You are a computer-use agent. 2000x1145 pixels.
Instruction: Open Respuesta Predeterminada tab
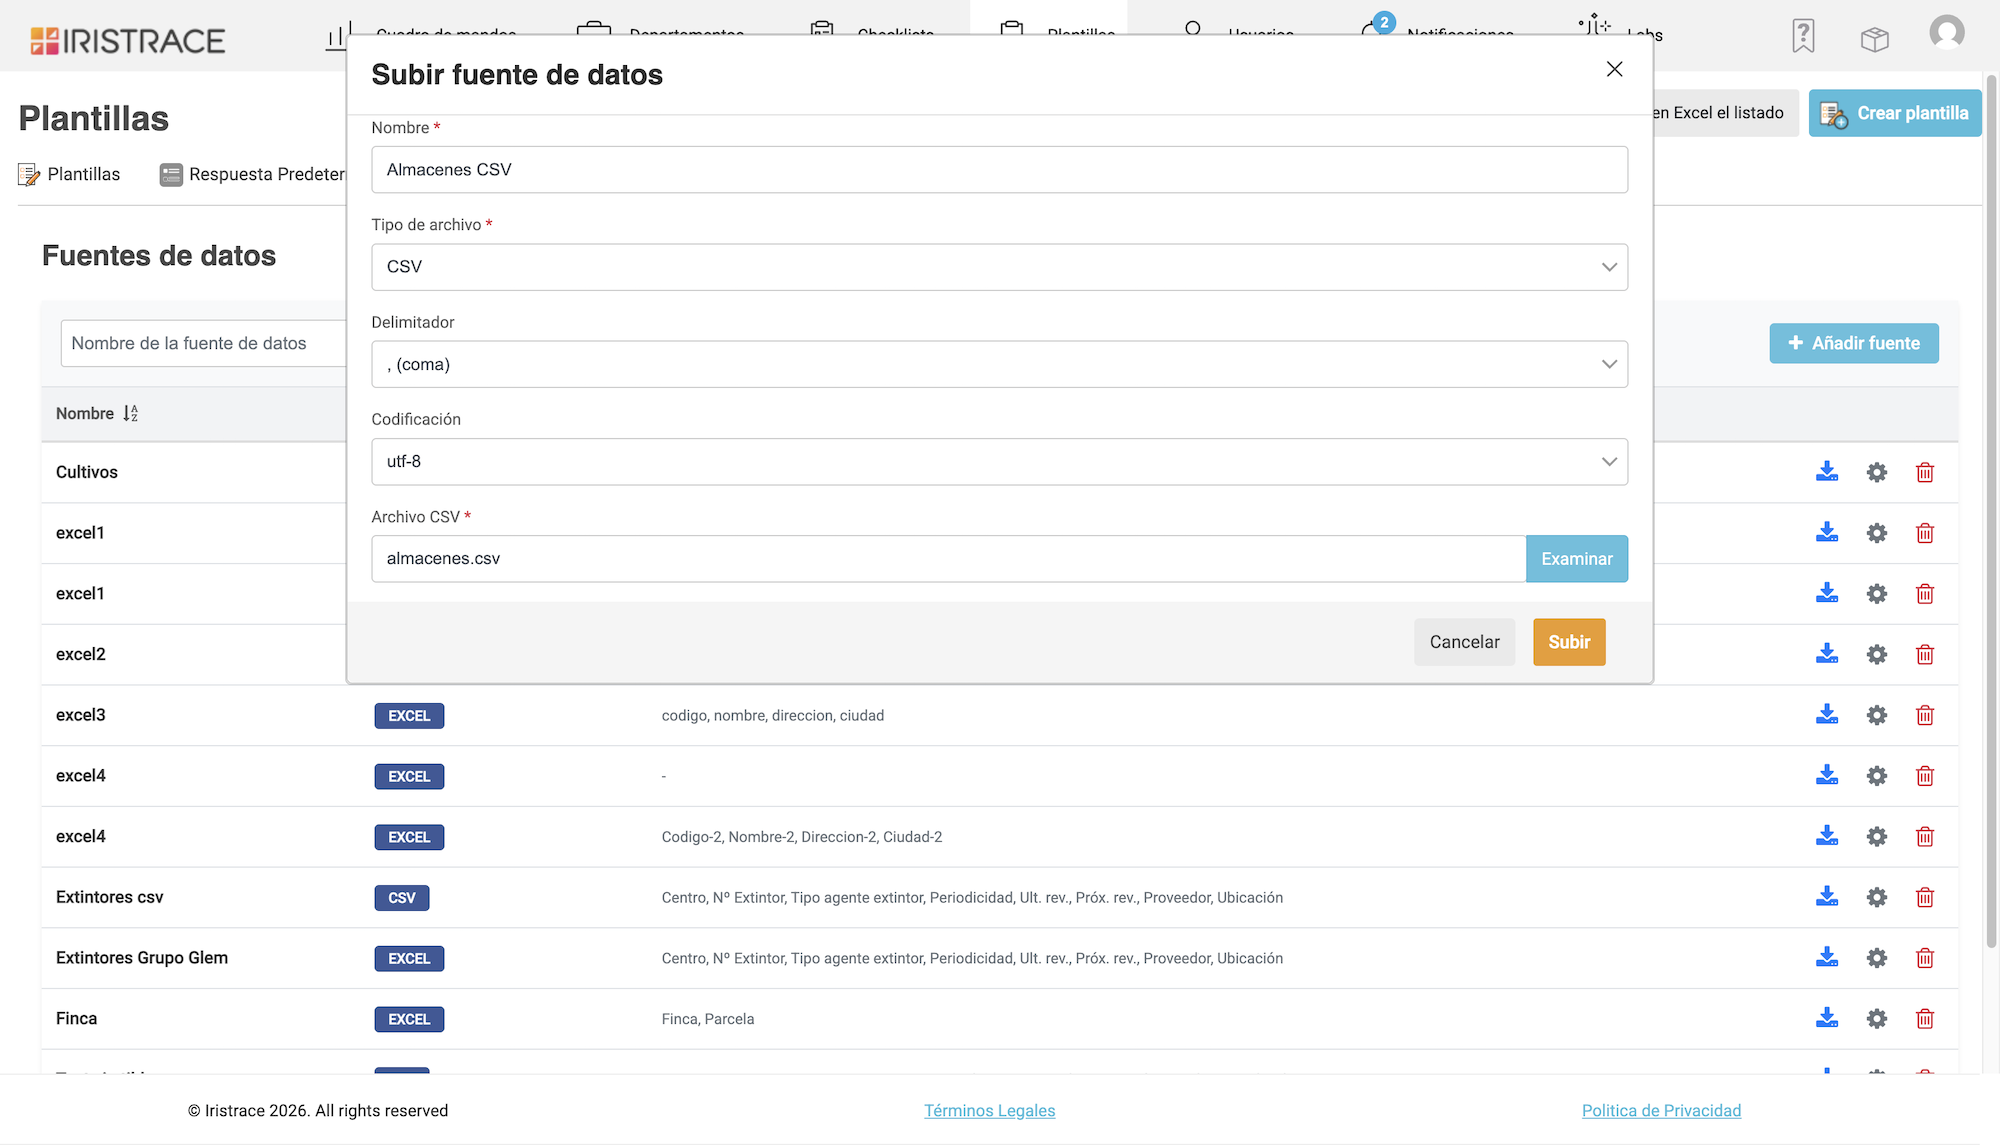[x=252, y=174]
